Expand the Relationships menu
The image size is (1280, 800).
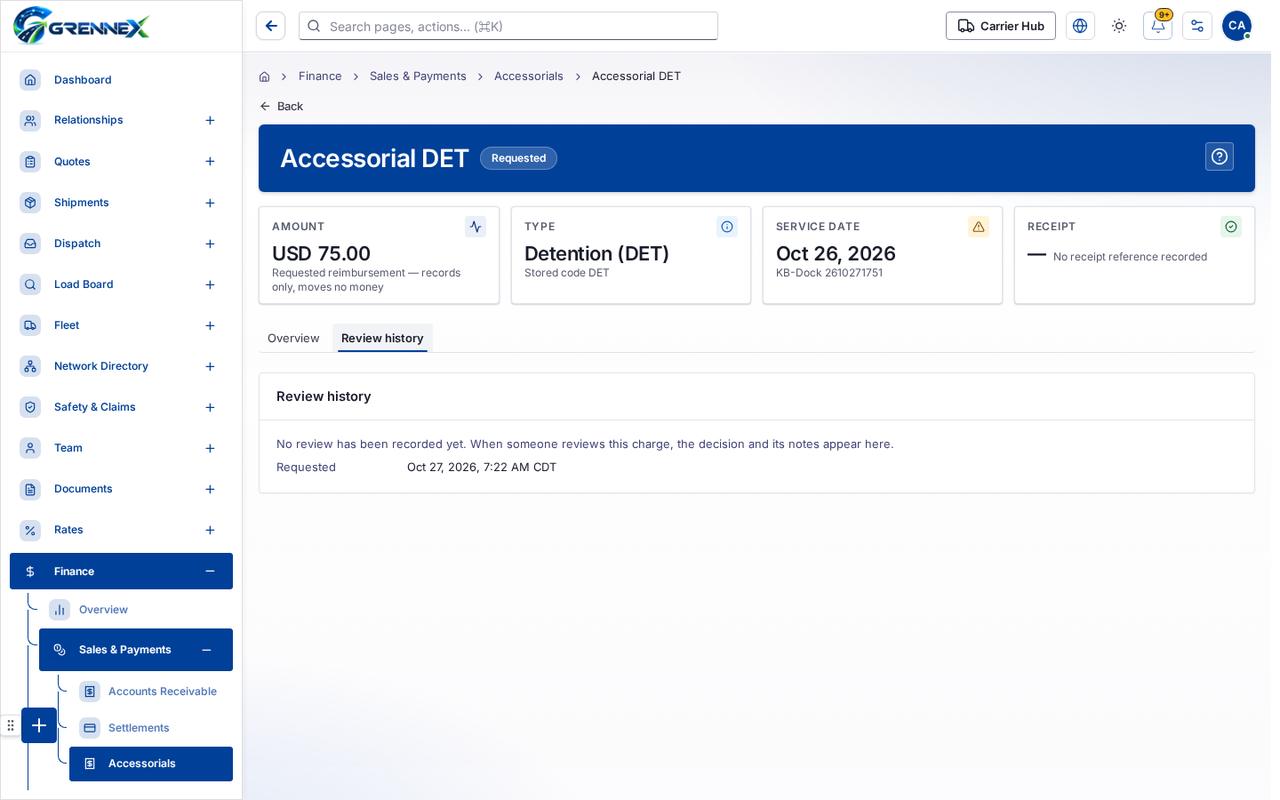(x=210, y=120)
